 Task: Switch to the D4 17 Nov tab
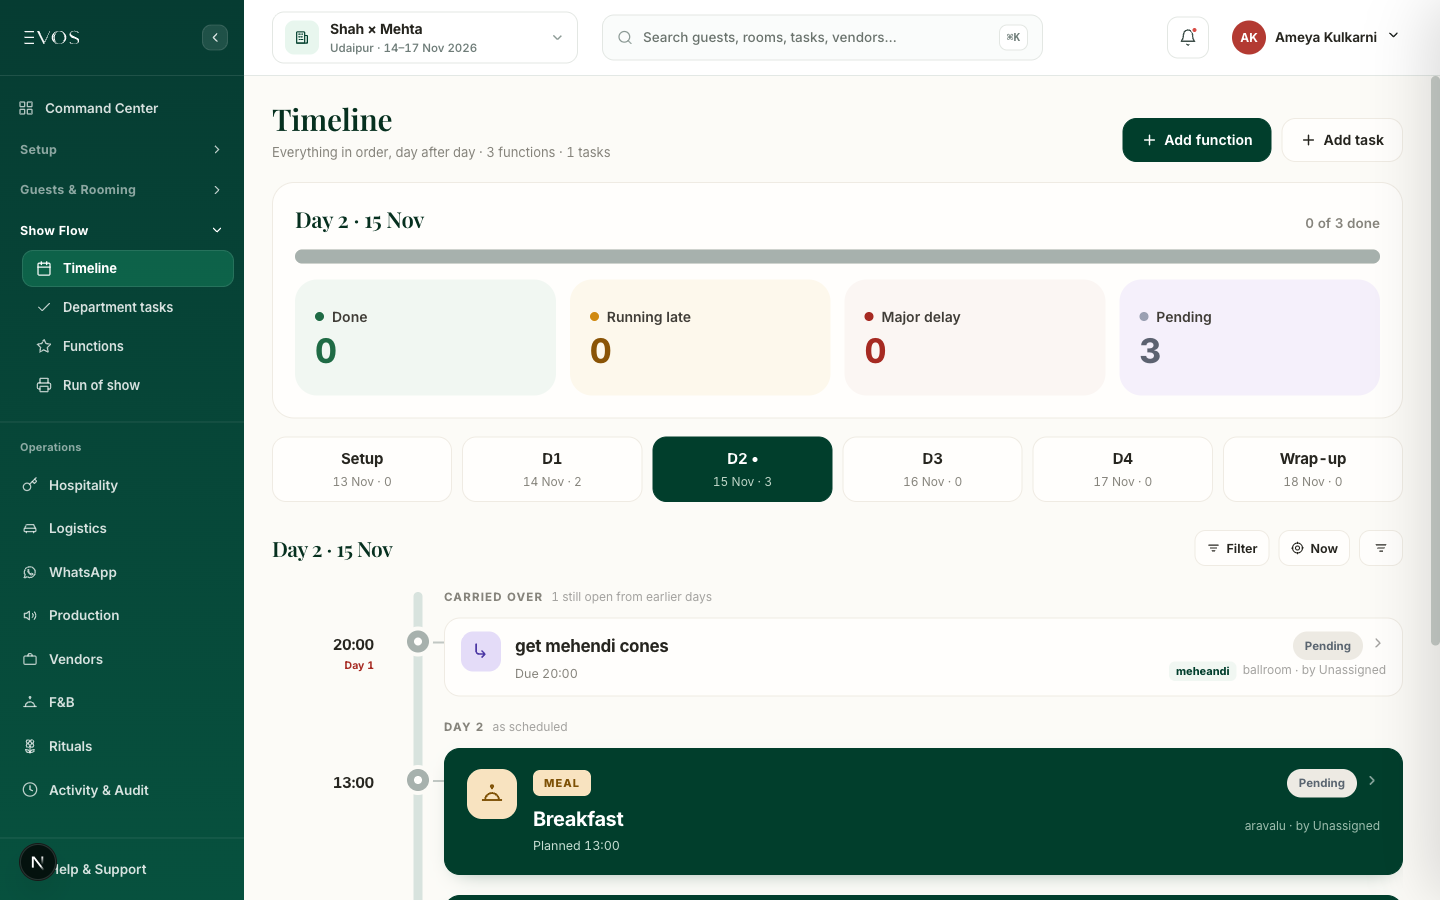coord(1123,469)
